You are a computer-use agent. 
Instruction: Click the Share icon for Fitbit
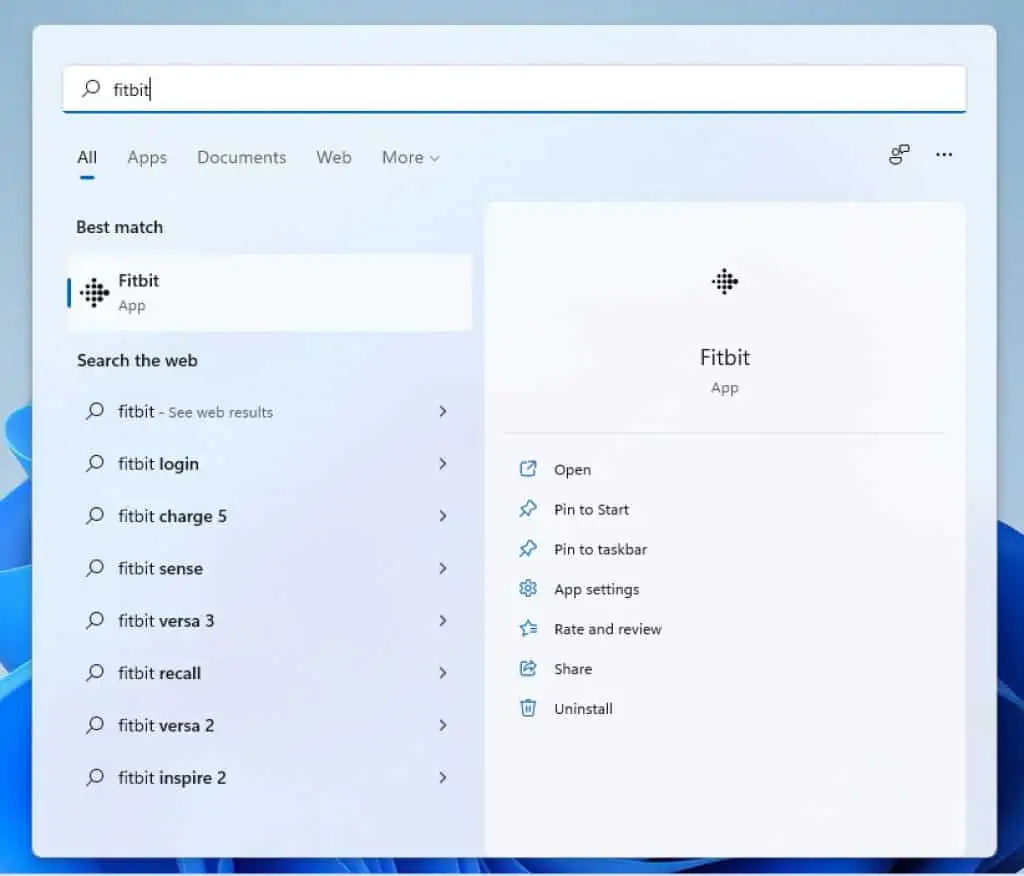click(529, 669)
